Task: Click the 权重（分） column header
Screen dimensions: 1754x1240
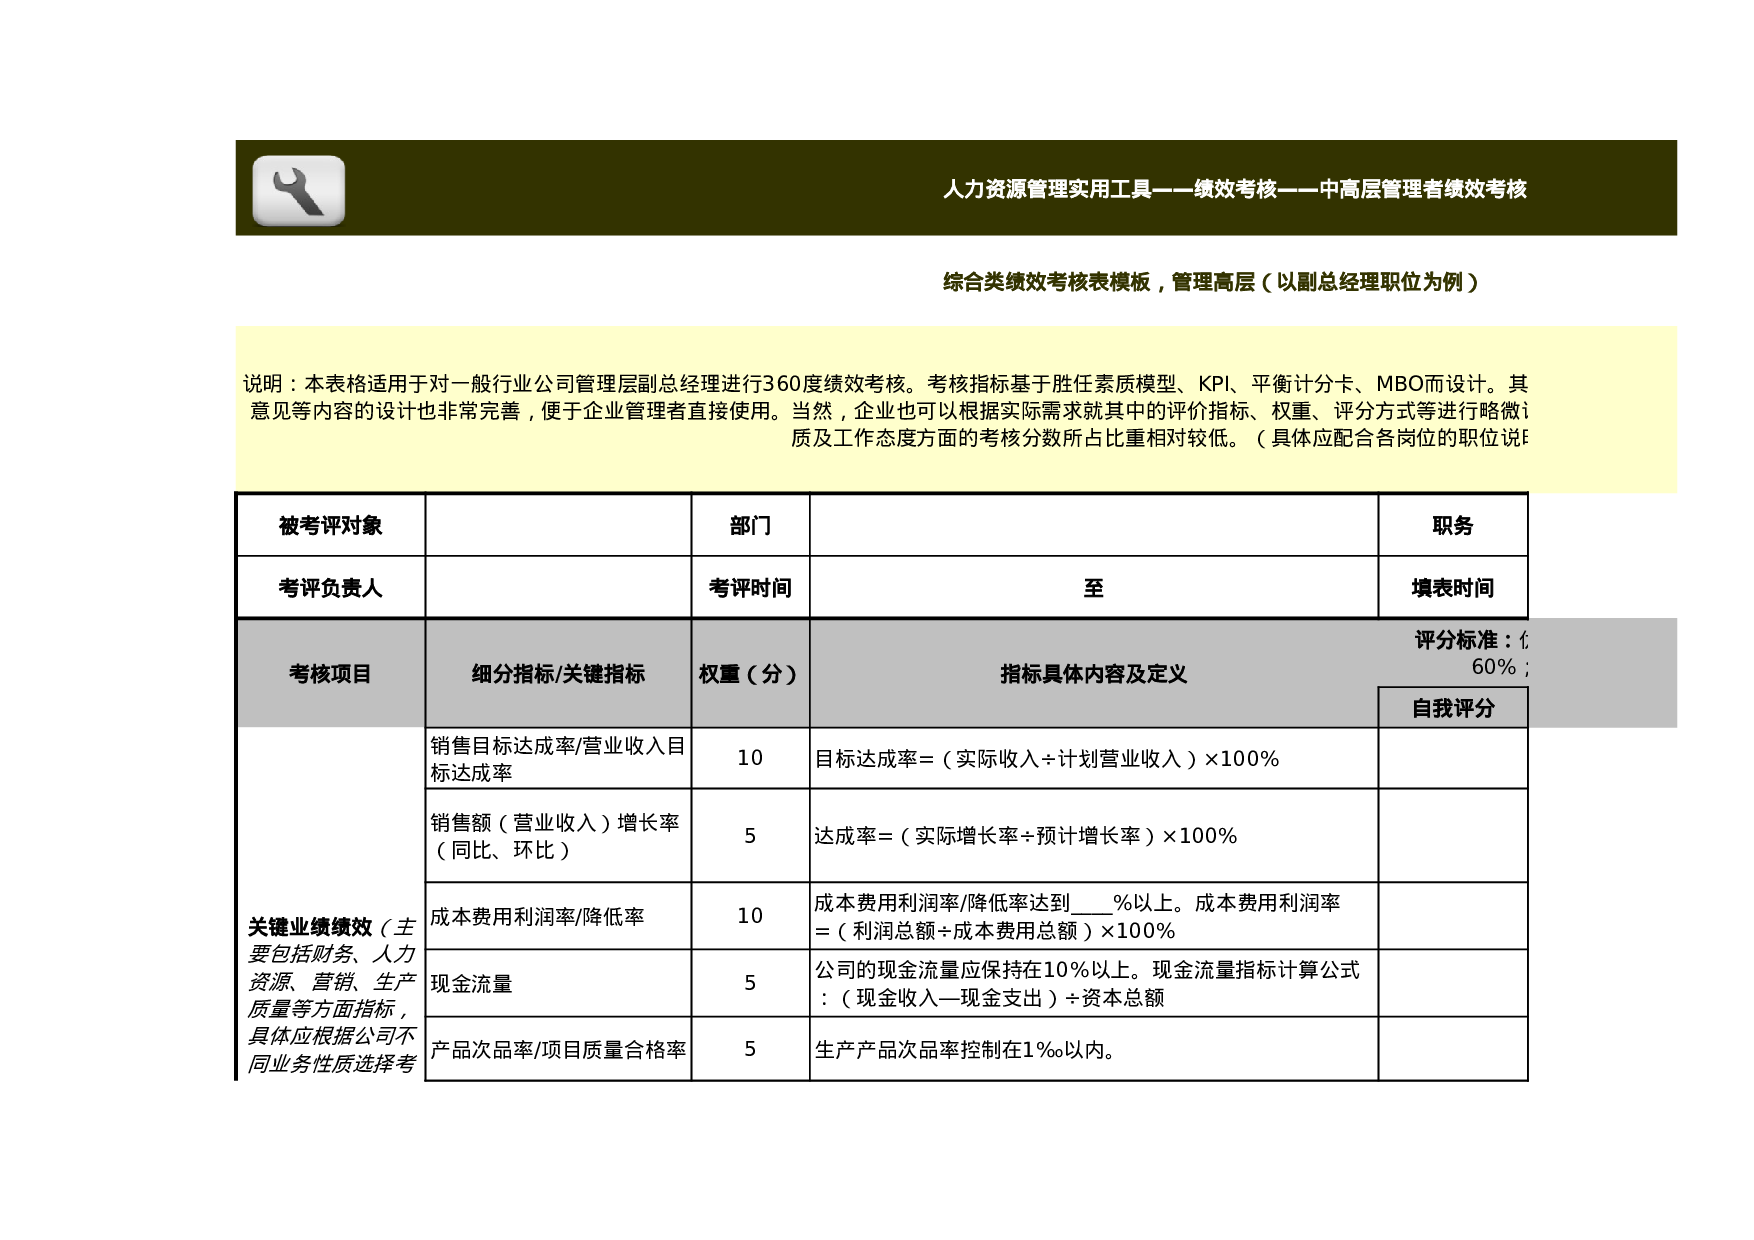Action: pyautogui.click(x=748, y=673)
